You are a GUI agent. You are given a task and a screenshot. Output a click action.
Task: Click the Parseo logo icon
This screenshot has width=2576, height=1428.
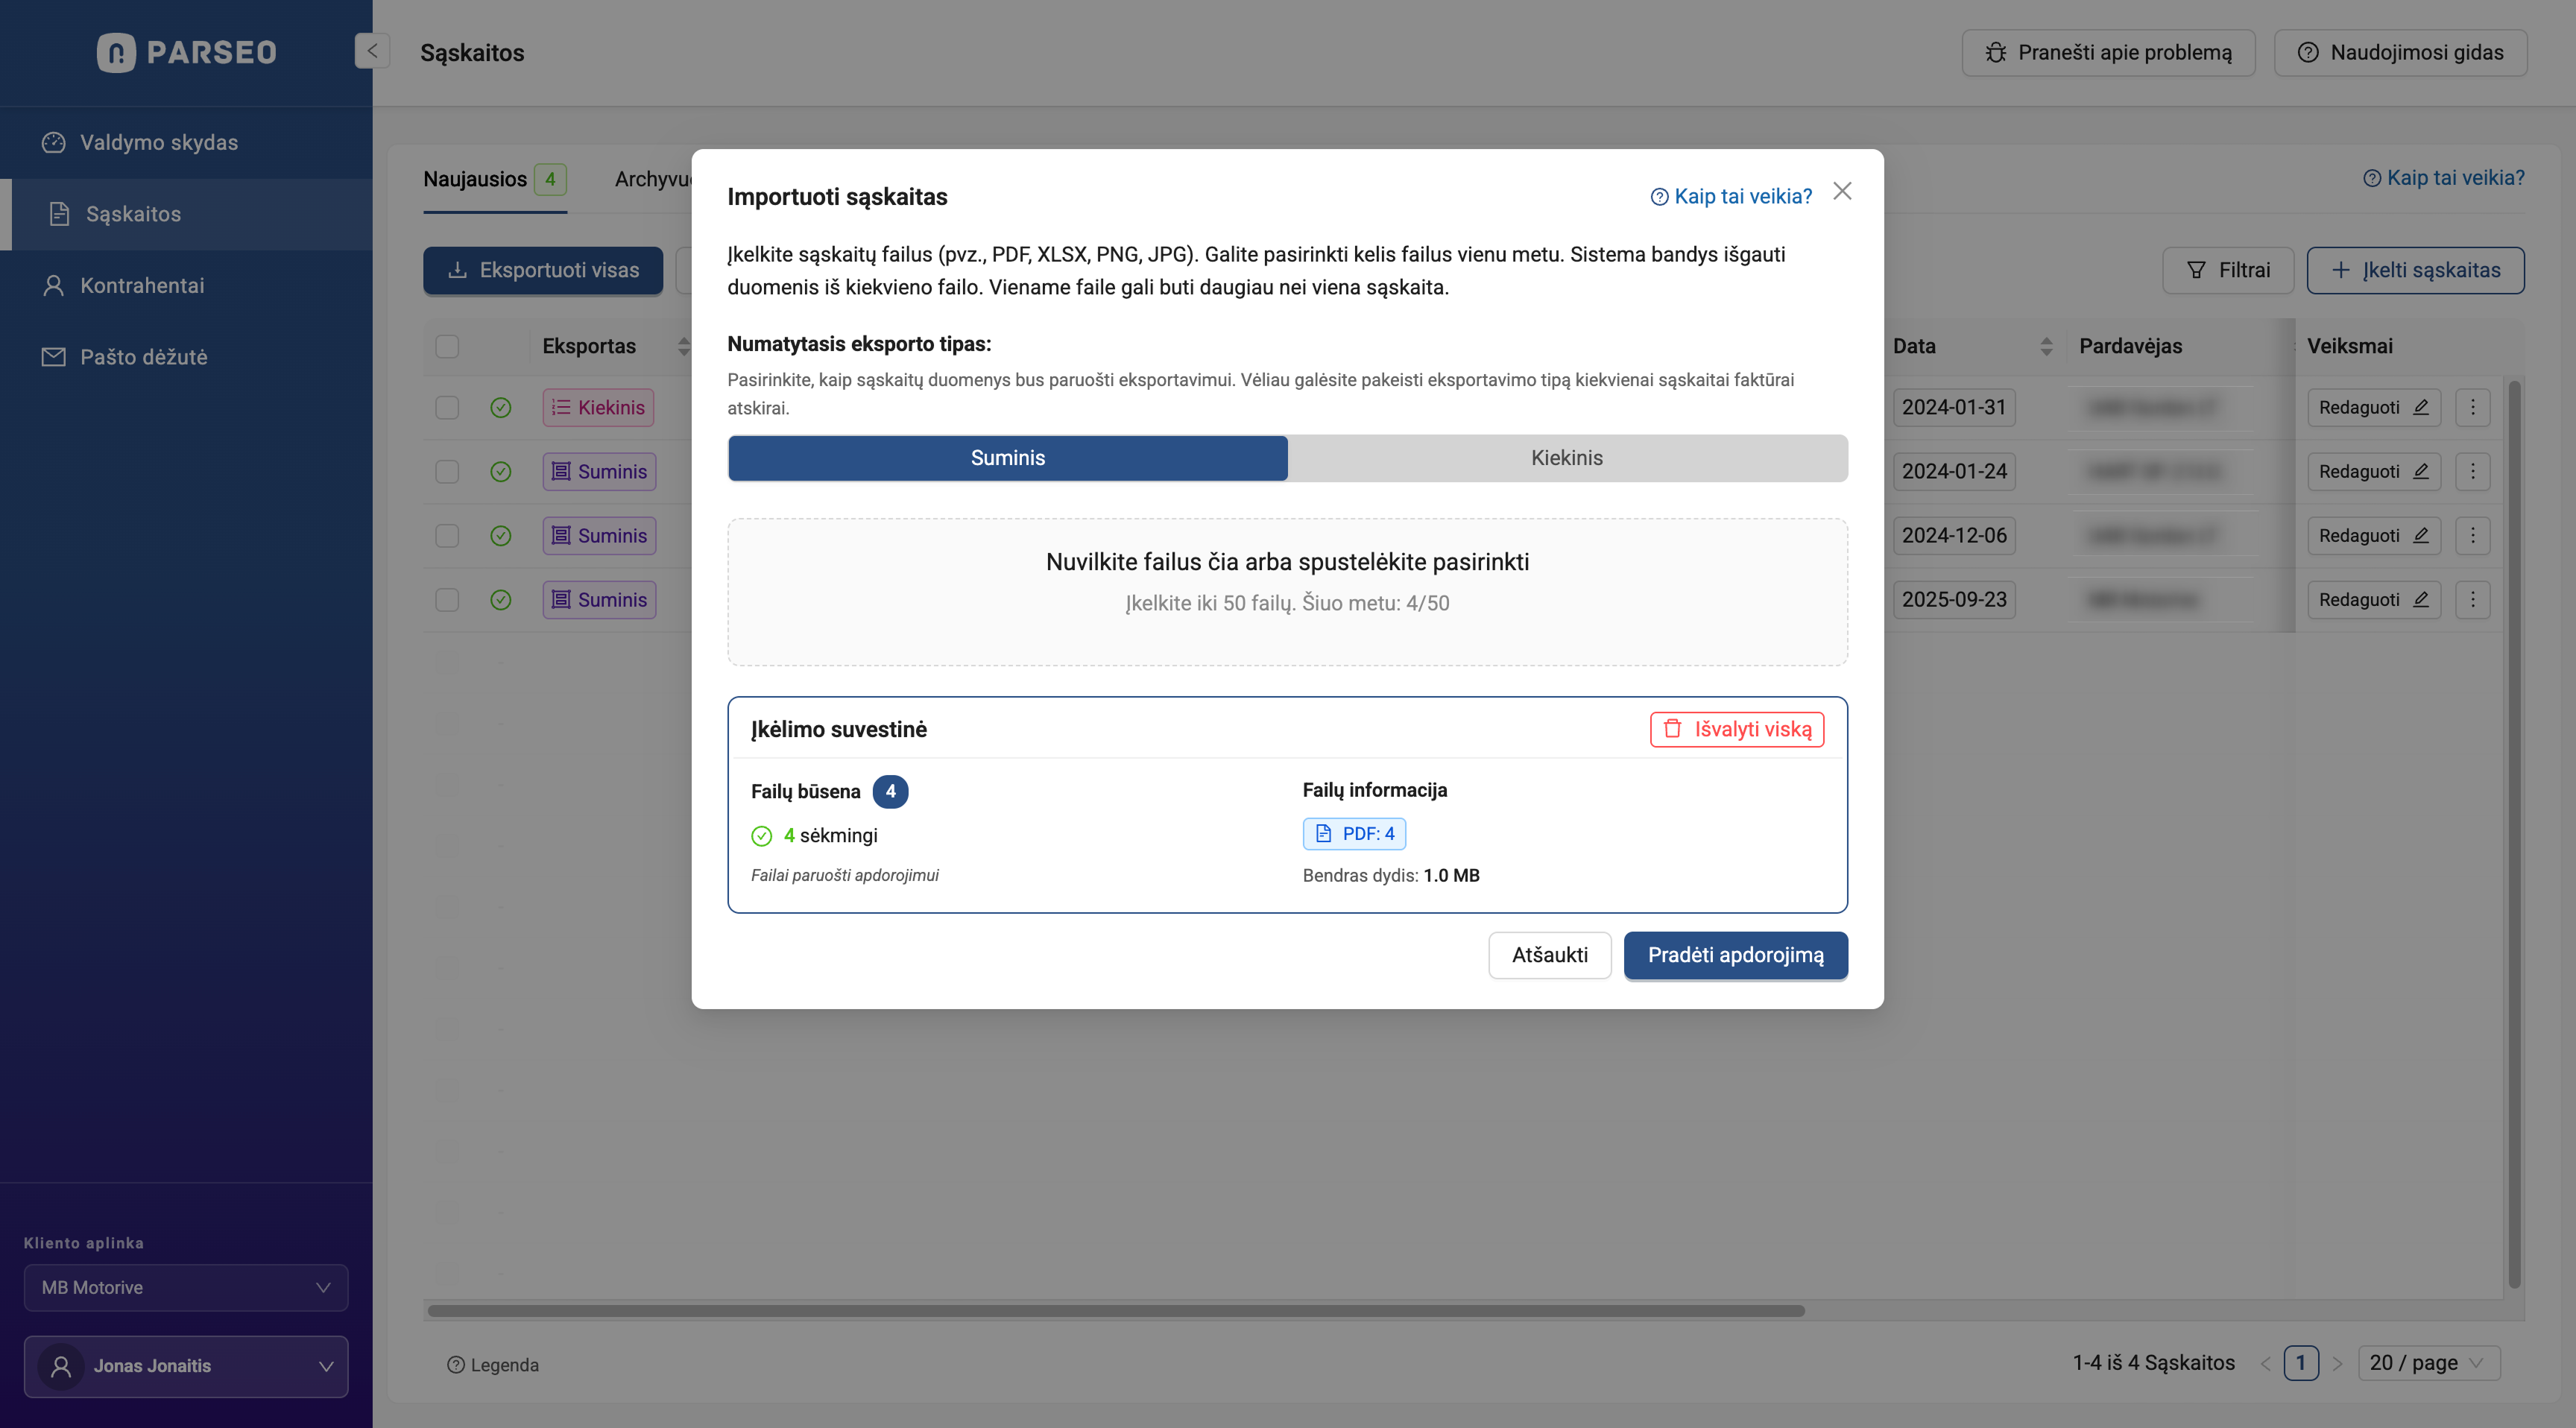[x=116, y=52]
